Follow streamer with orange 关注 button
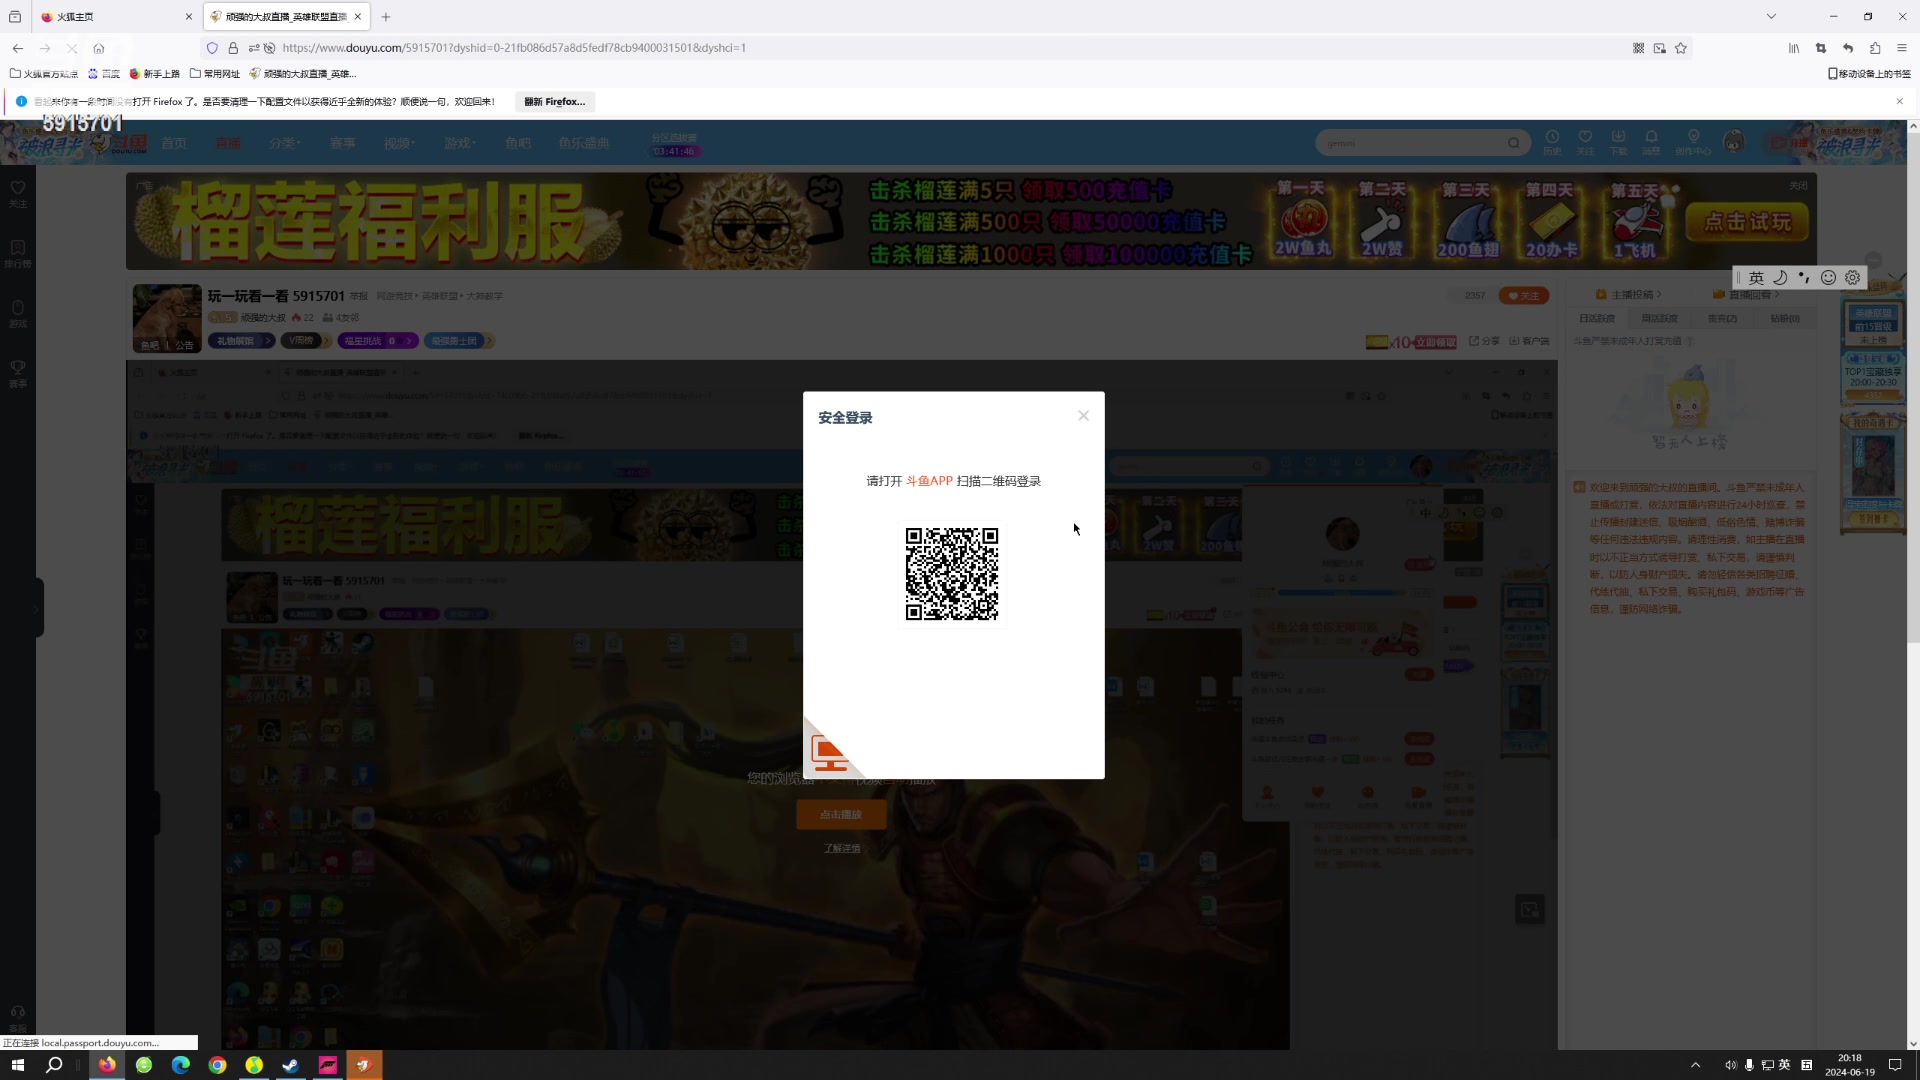This screenshot has height=1080, width=1920. 1524,296
